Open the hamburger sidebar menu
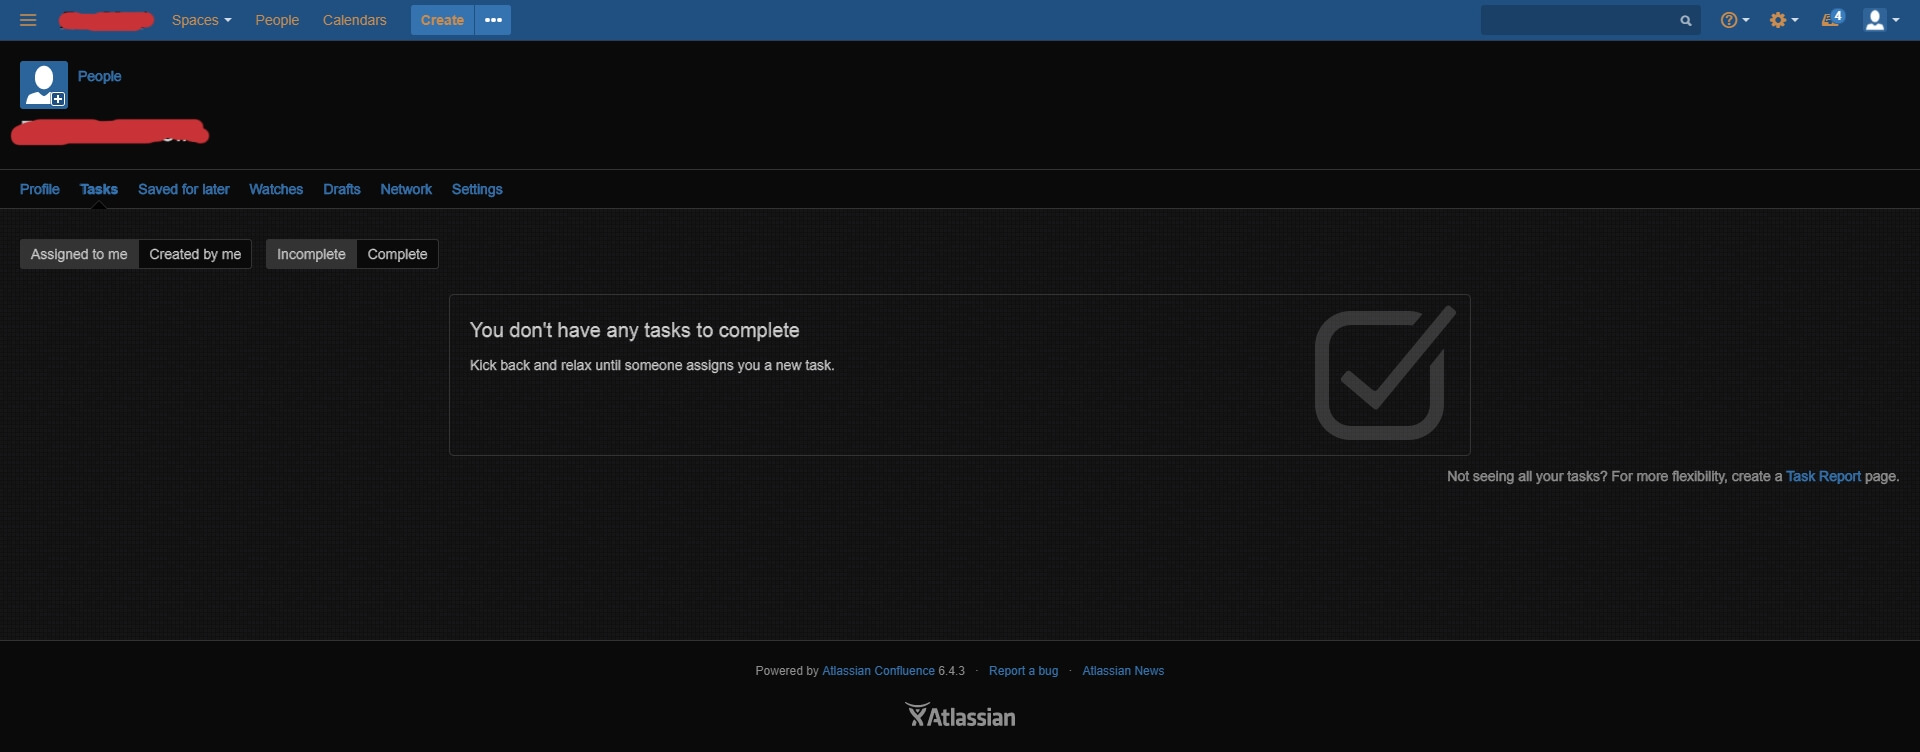Screen dimensions: 1920x752 (x=28, y=20)
